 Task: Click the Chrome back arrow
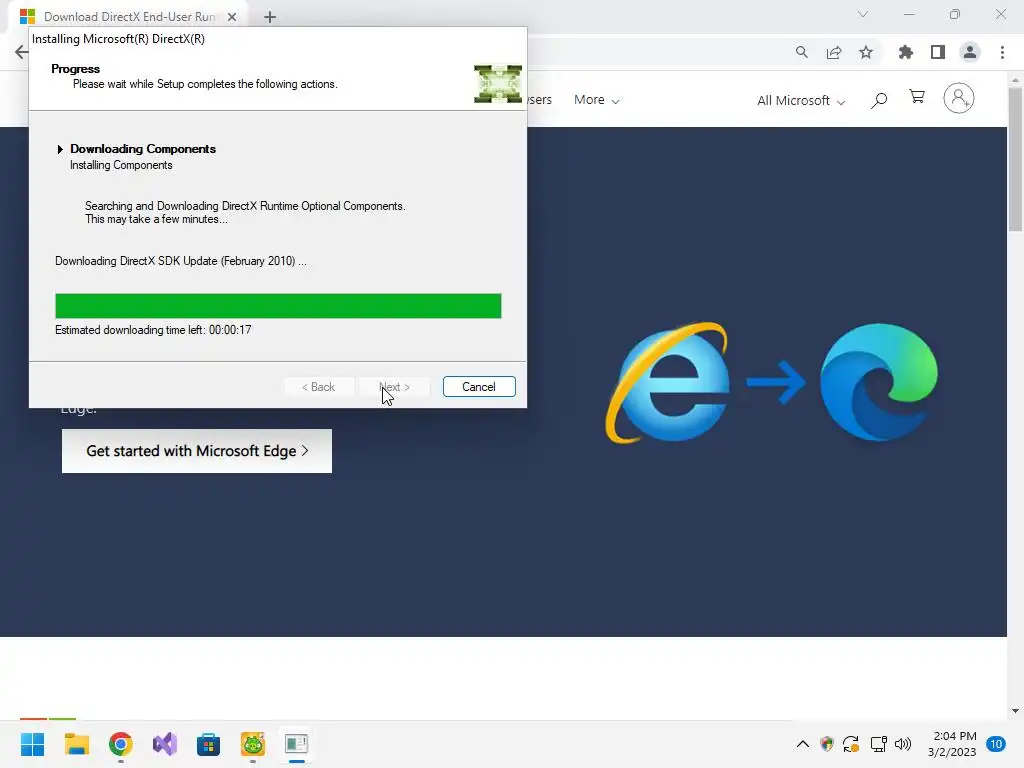[x=22, y=52]
